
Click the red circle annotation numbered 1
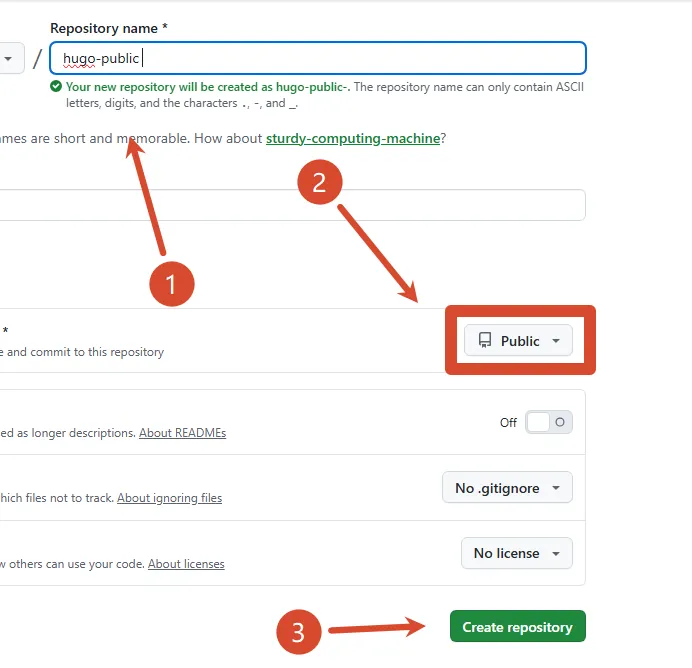coord(172,284)
